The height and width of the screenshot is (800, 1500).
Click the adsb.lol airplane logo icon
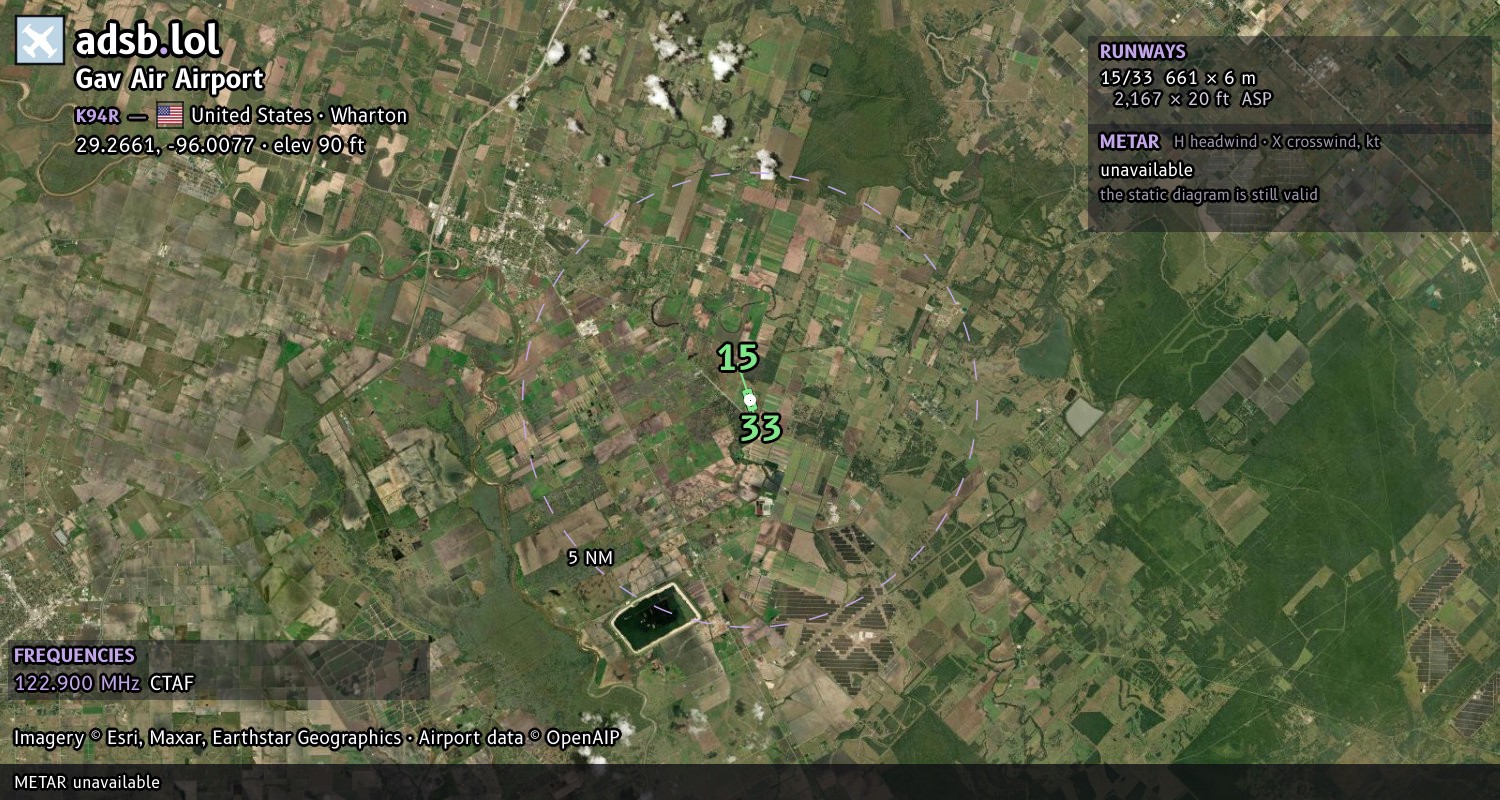[x=40, y=40]
